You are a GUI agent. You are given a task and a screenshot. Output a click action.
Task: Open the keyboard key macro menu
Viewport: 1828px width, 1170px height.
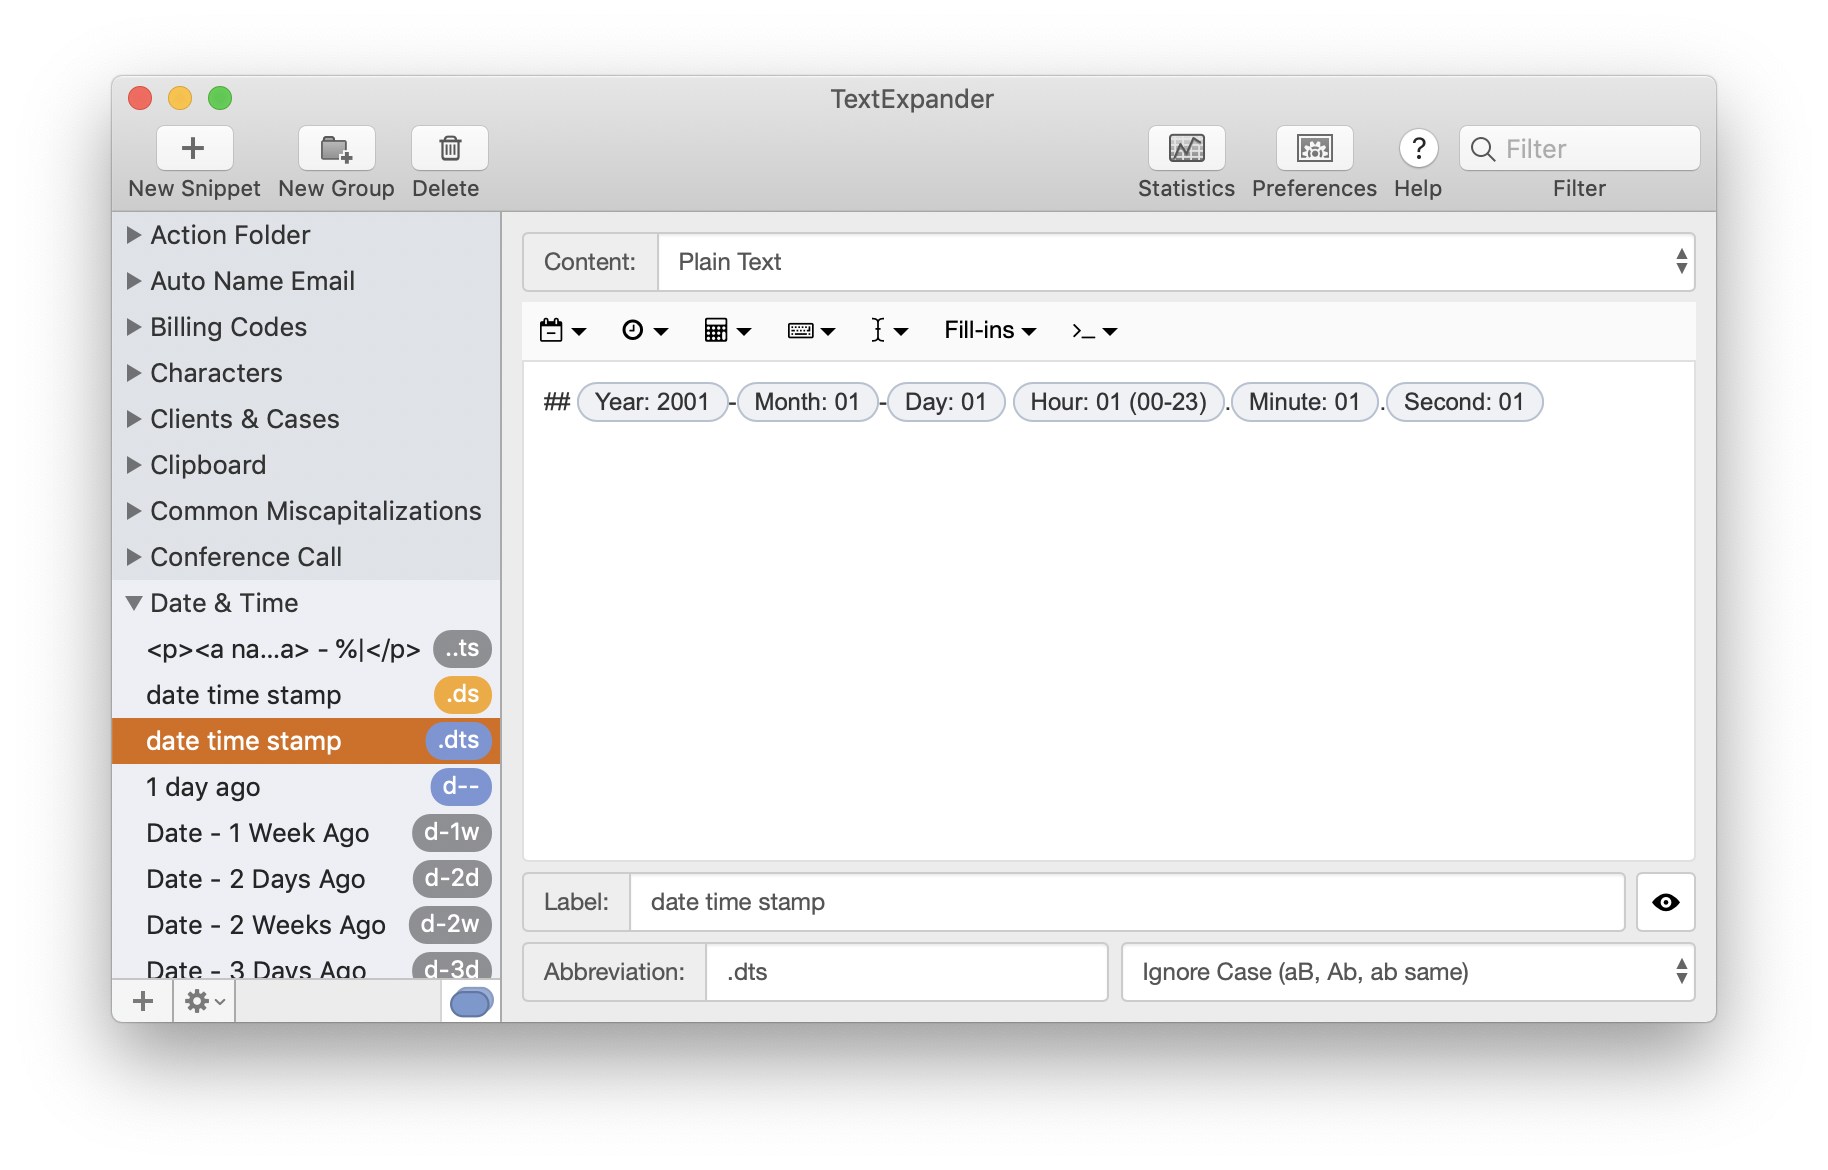[x=811, y=330]
